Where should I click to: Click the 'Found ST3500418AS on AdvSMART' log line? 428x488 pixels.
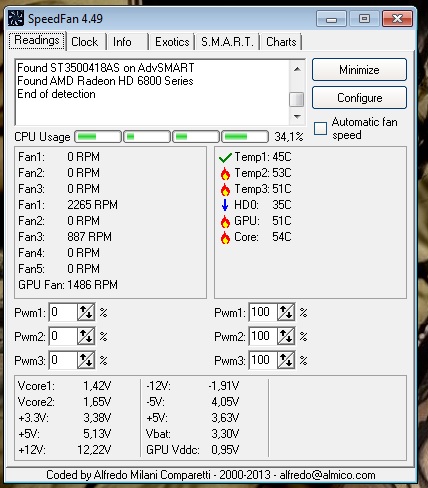(x=106, y=68)
